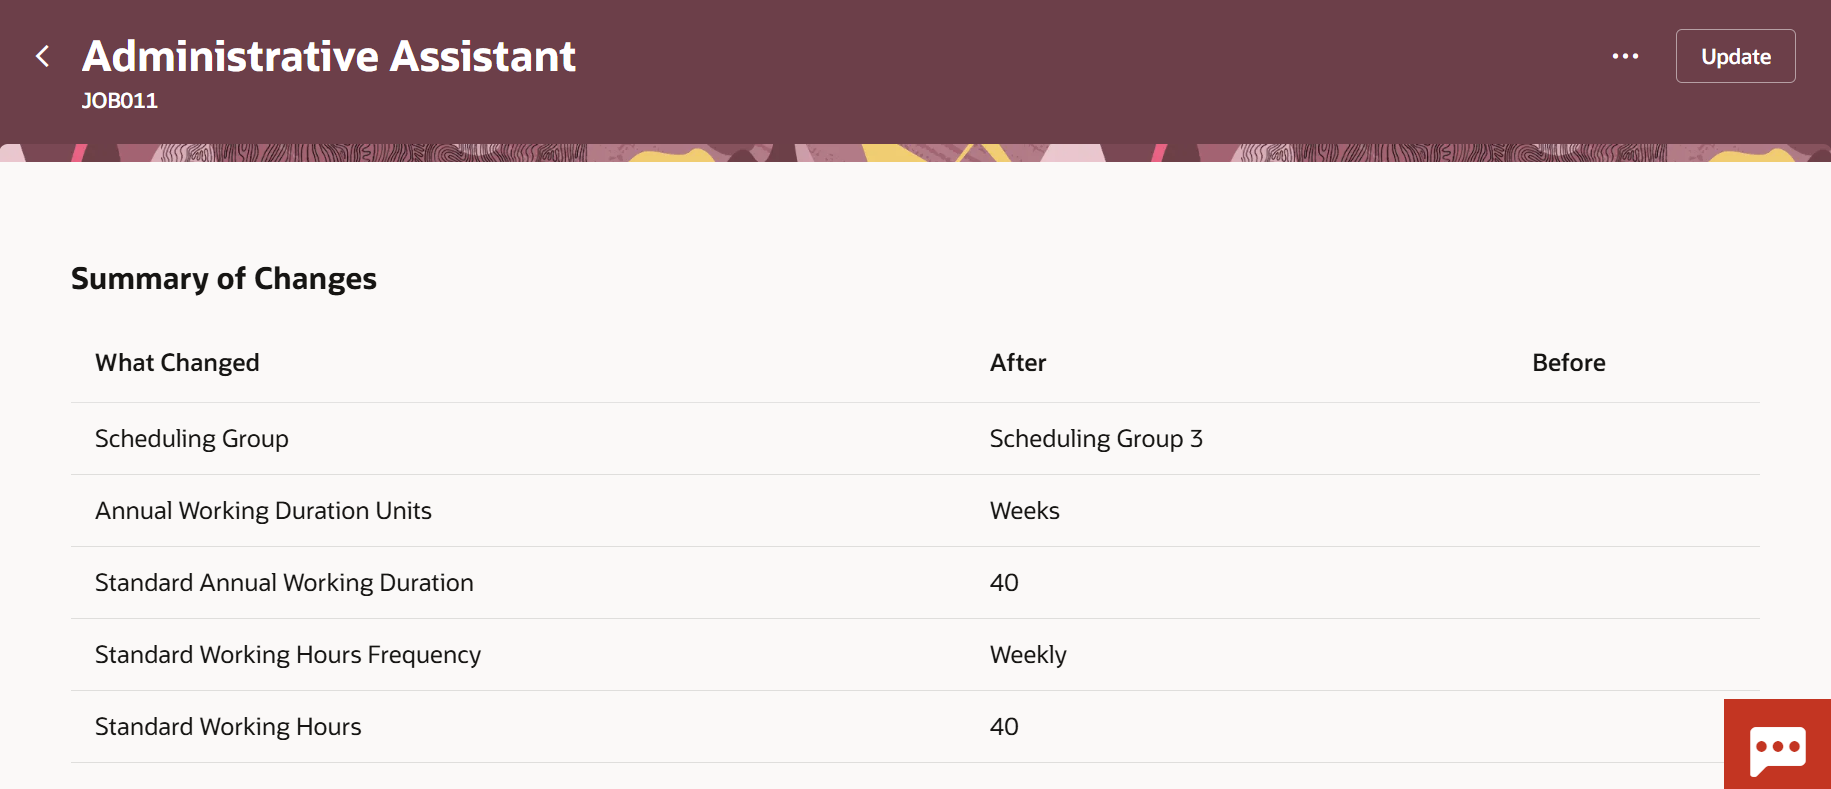Open the more actions ellipsis menu
Screen dimensions: 1831x789
click(1625, 56)
